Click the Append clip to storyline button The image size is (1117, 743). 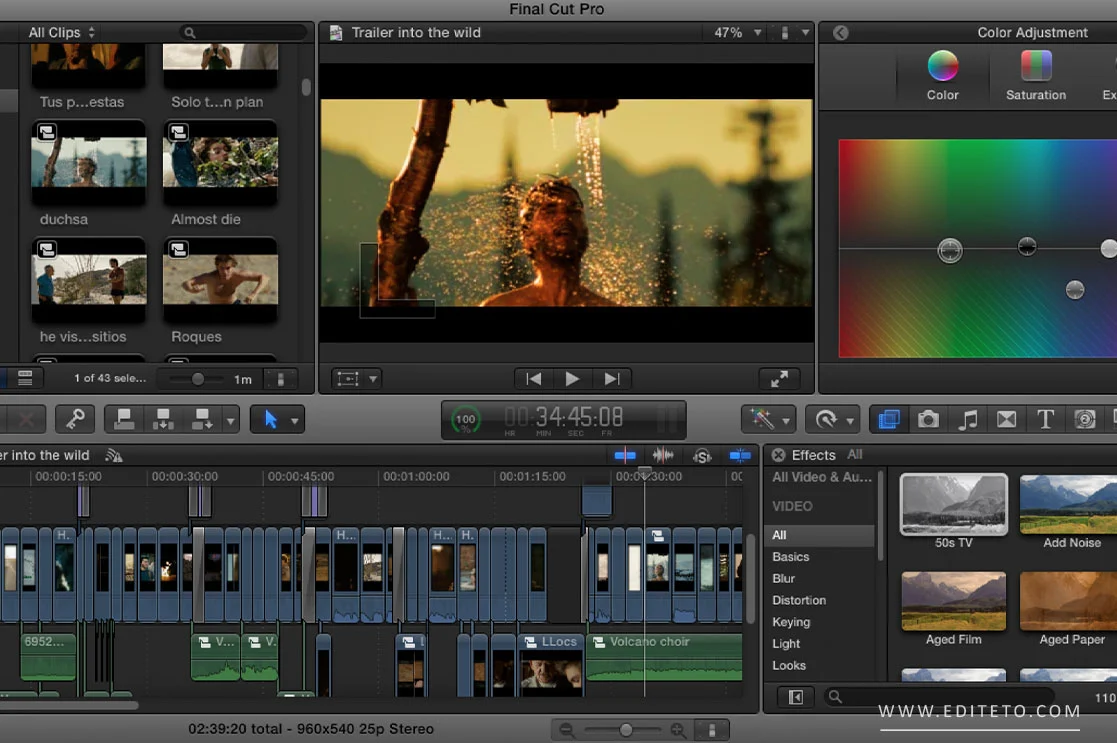click(202, 419)
